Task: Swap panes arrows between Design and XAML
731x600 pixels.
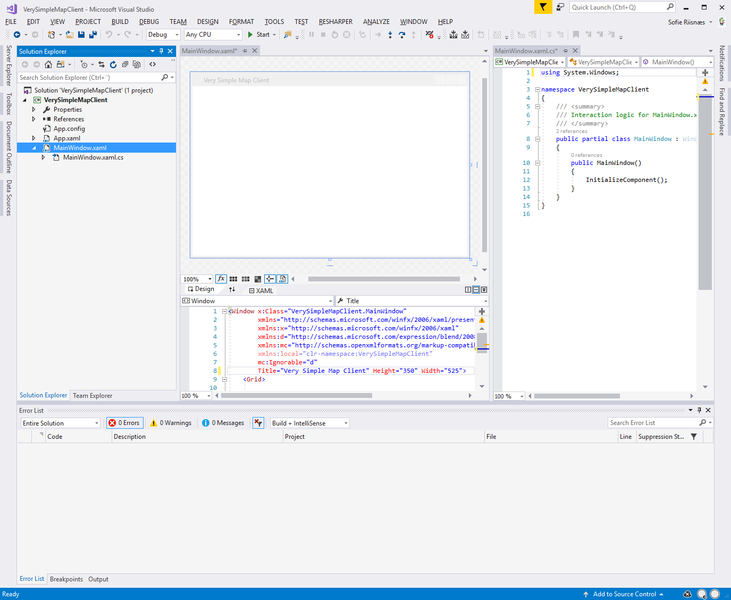Action: (x=232, y=290)
